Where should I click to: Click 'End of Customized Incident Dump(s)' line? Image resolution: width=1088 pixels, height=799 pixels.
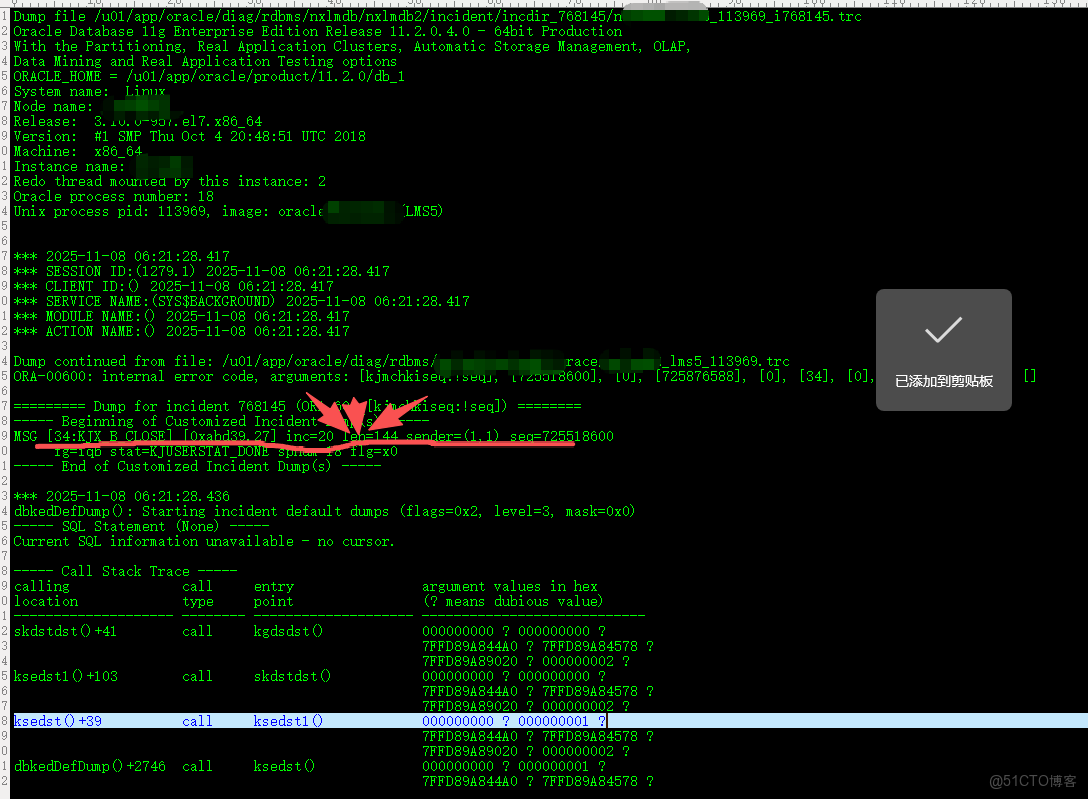tap(197, 467)
